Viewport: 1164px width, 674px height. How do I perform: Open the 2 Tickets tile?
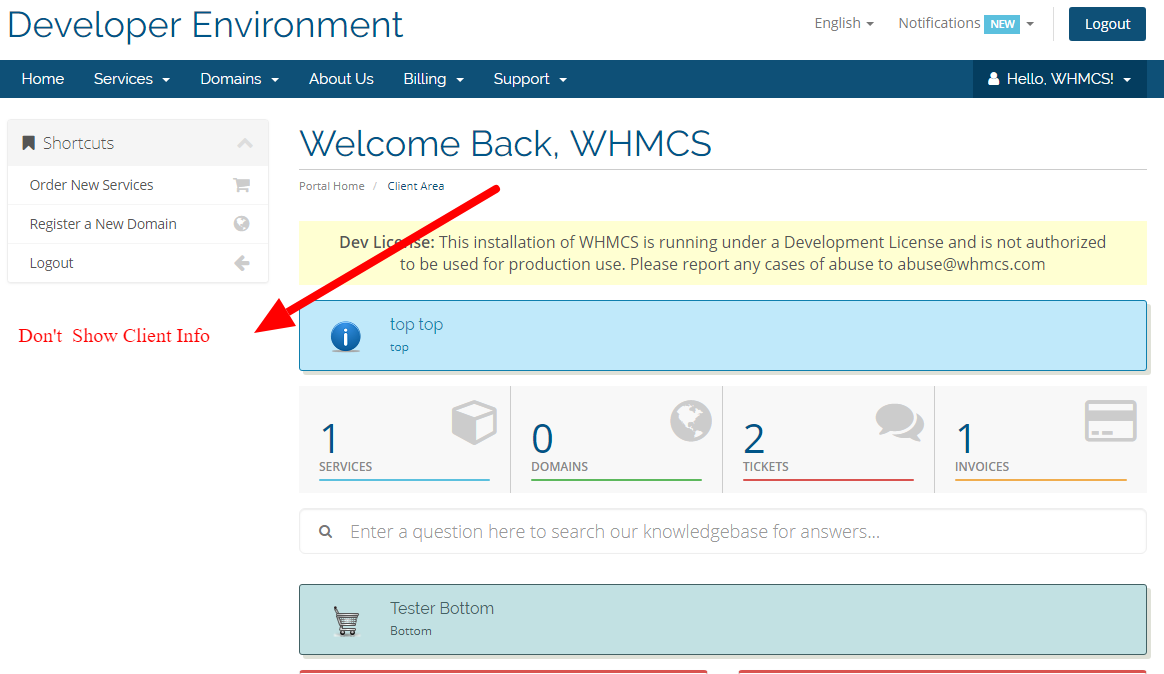[828, 439]
